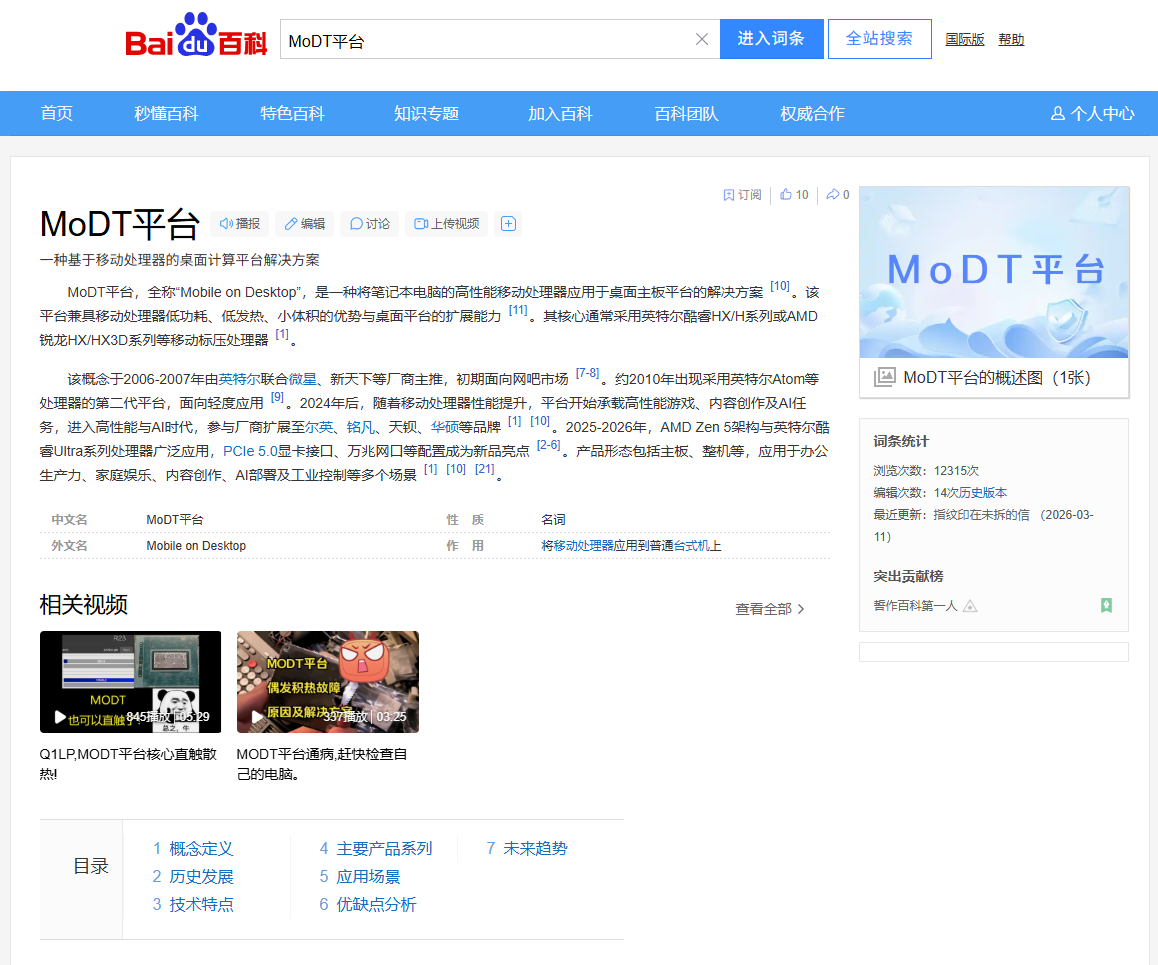Share the entry via share arrow icon

(837, 195)
